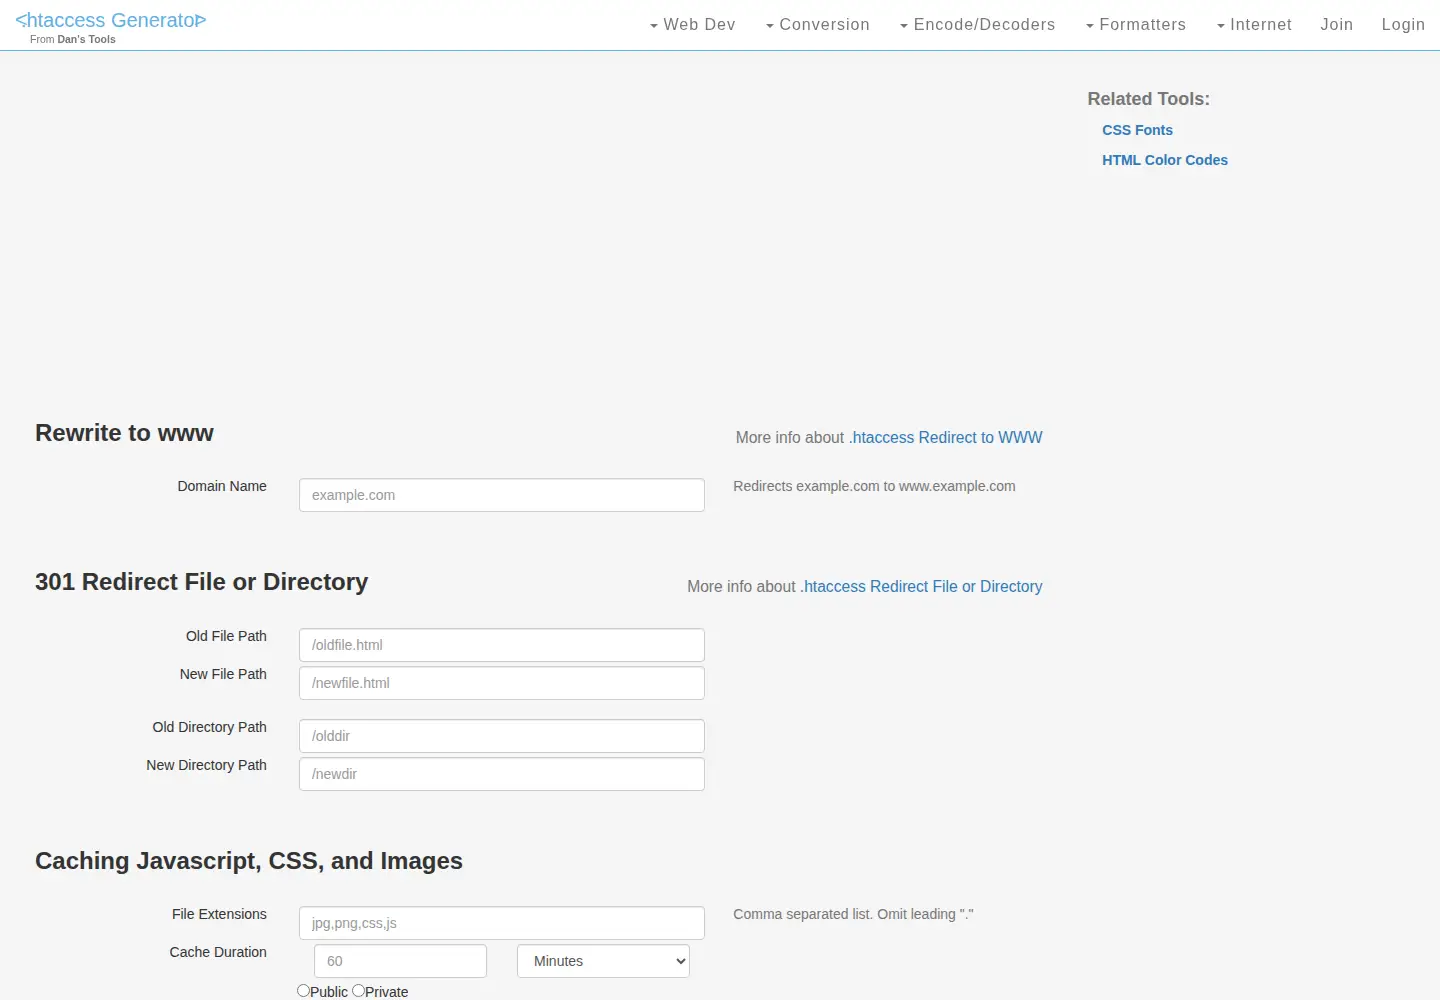This screenshot has width=1440, height=1000.
Task: Focus the Domain Name input field
Action: pyautogui.click(x=502, y=495)
